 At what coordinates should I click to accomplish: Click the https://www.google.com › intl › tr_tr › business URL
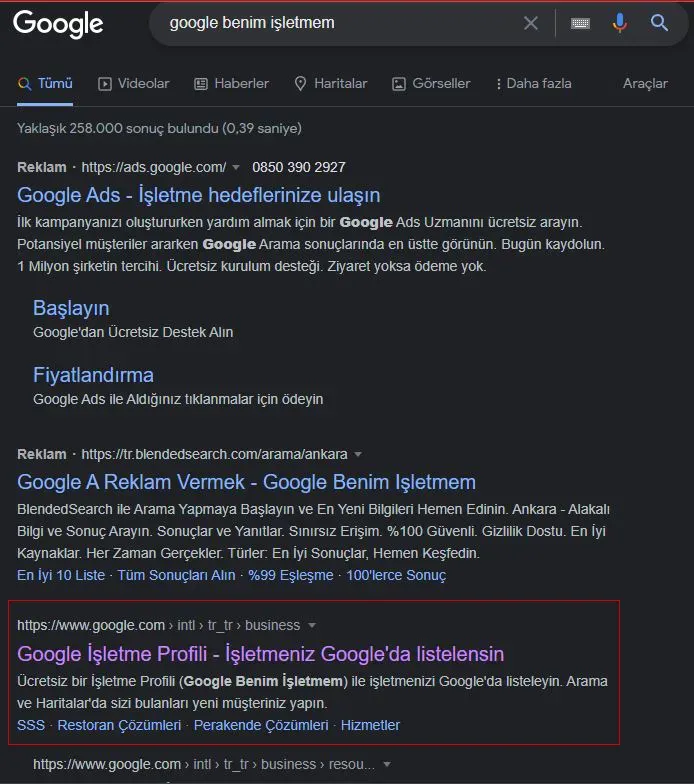[158, 625]
